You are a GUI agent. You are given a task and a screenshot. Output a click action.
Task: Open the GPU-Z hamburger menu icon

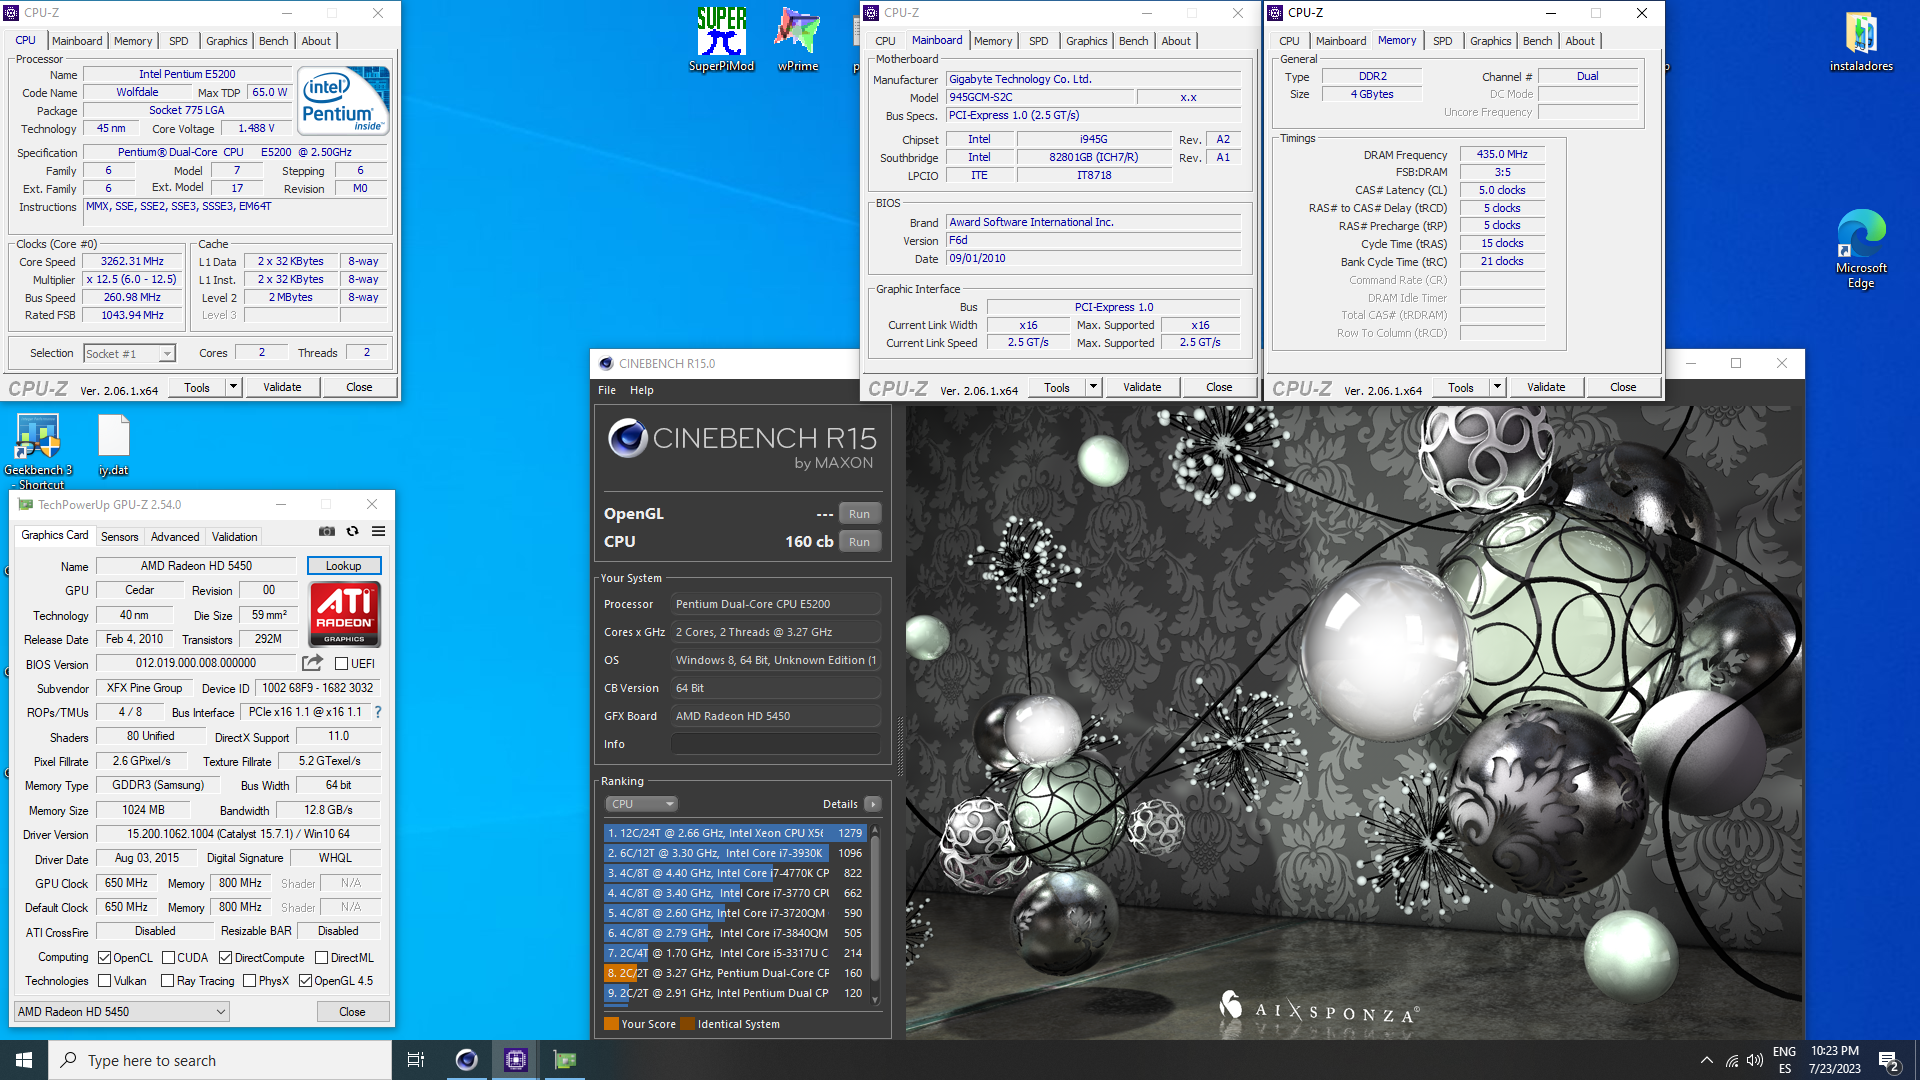coord(378,531)
